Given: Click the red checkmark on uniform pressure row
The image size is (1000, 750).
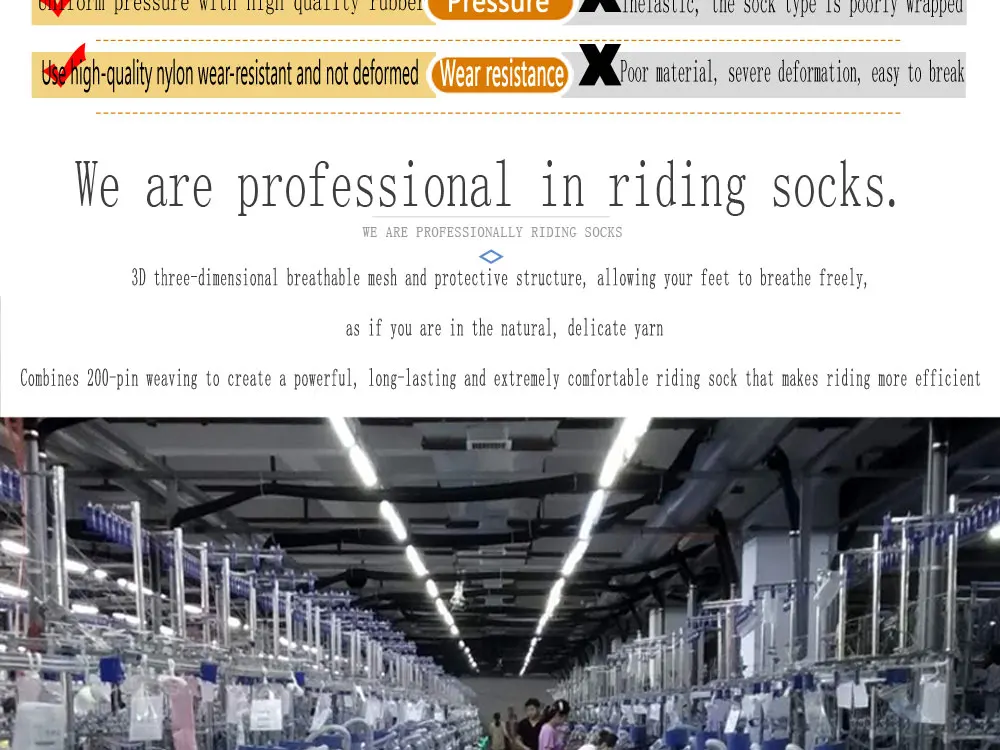Looking at the screenshot, I should click(x=59, y=8).
